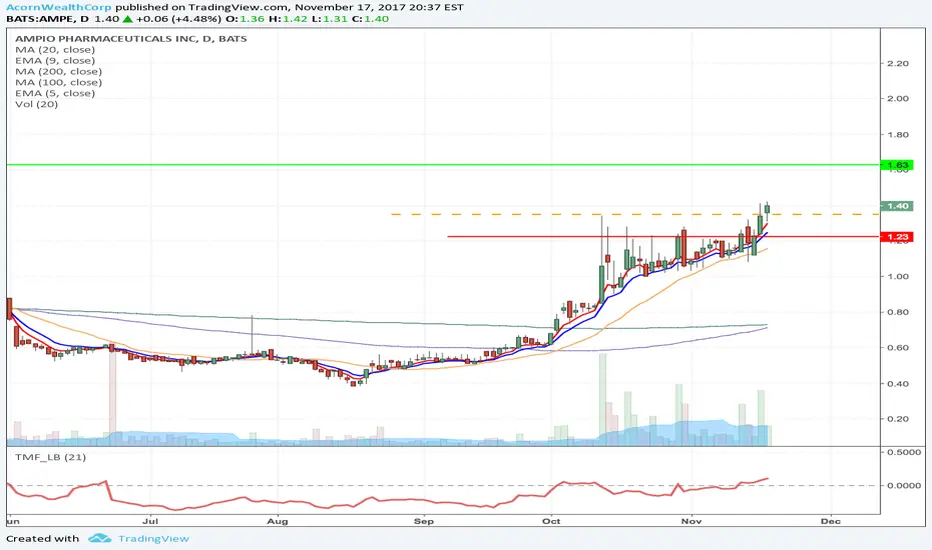Click the H:1.42 high price value
The width and height of the screenshot is (932, 550).
click(x=287, y=19)
